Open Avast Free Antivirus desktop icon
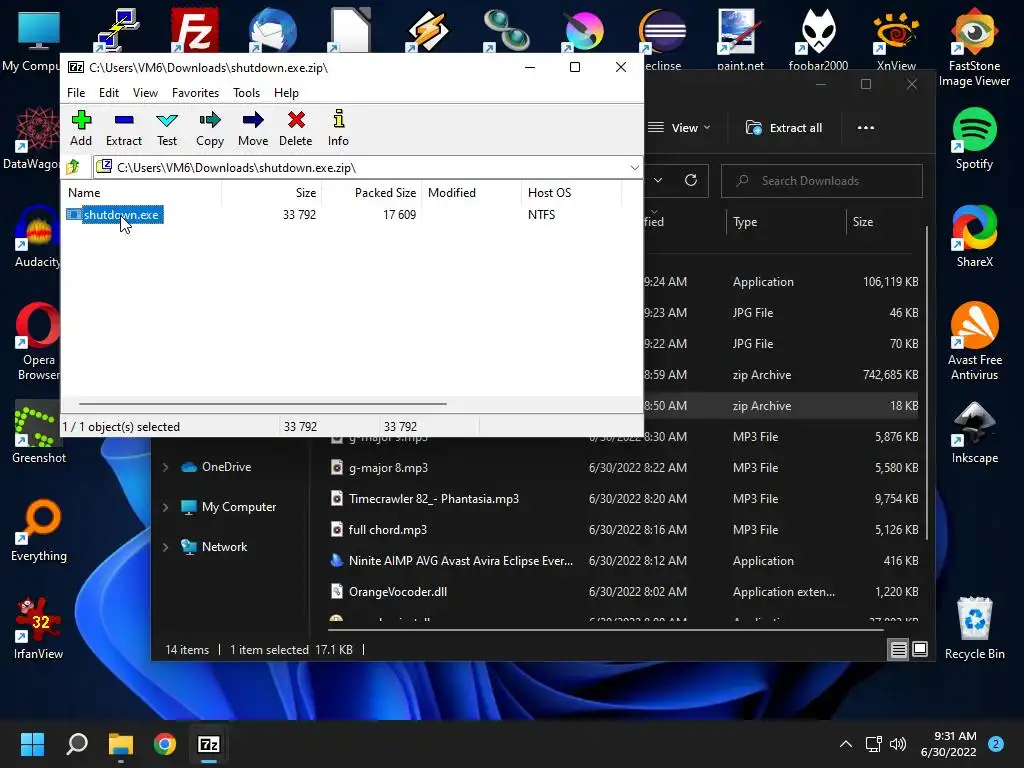The height and width of the screenshot is (768, 1024). click(x=974, y=341)
